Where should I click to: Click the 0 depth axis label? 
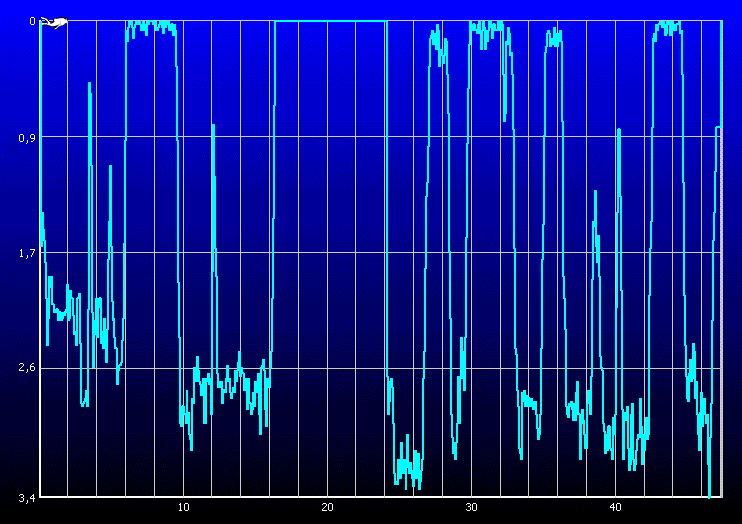pyautogui.click(x=32, y=21)
